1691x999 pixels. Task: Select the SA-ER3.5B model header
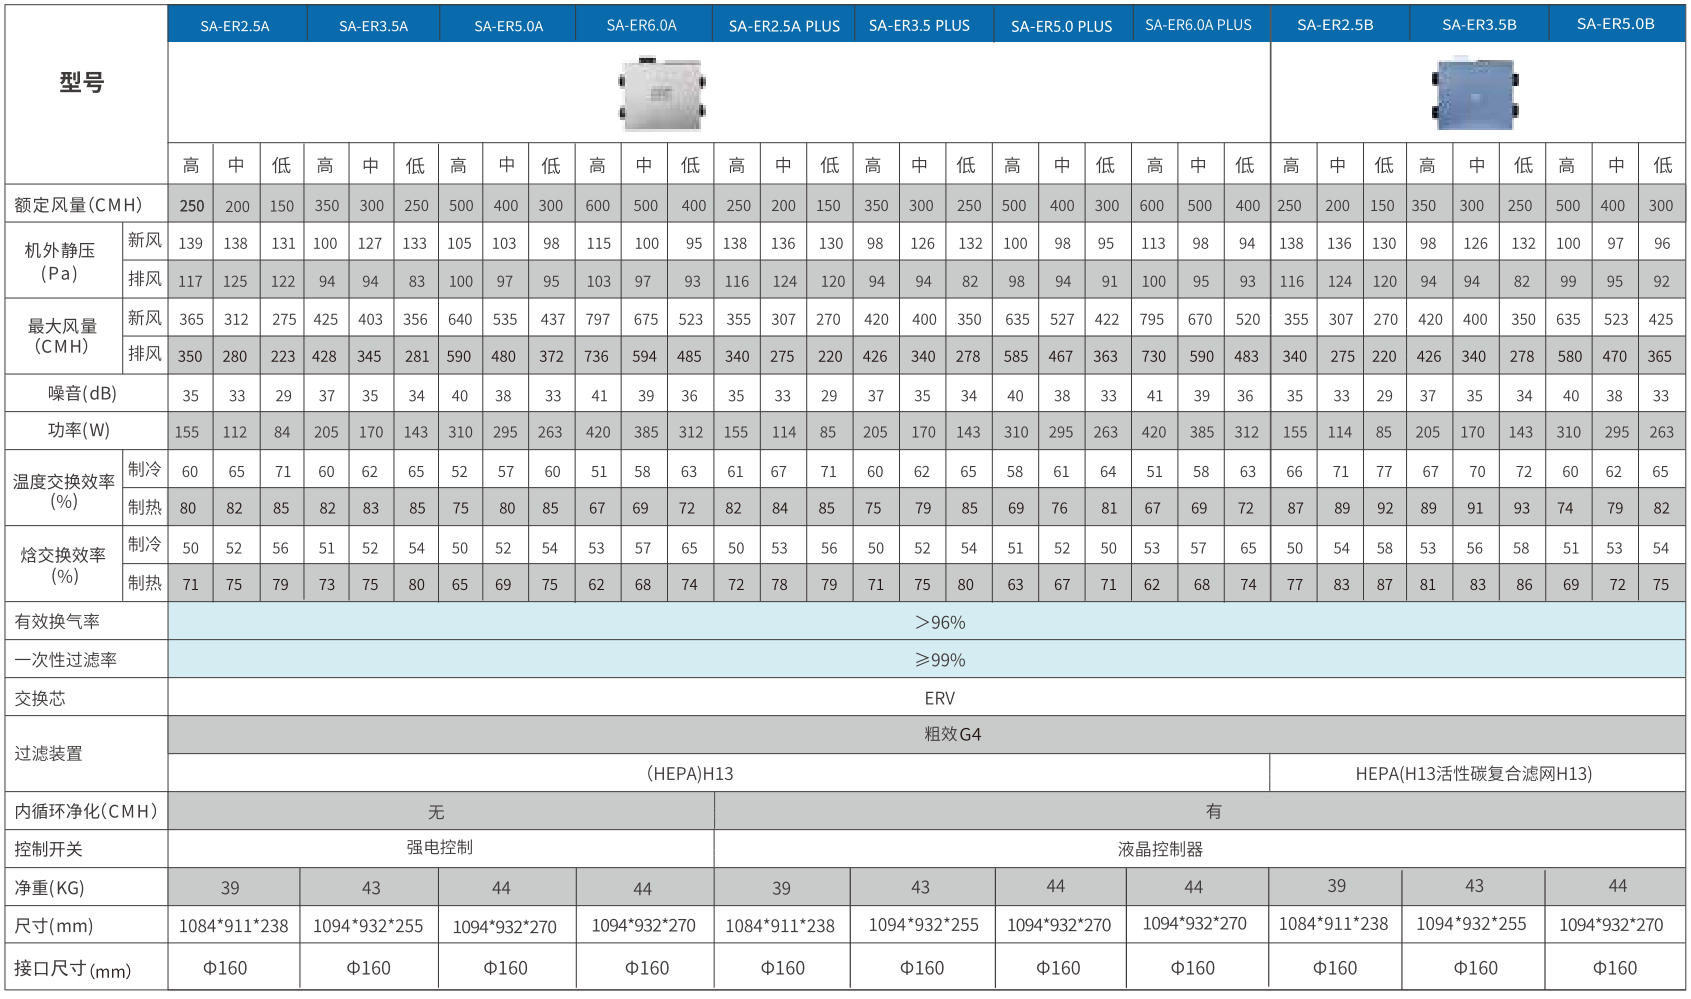[x=1479, y=25]
